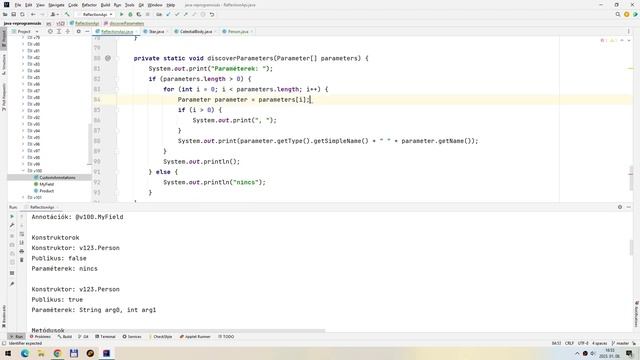Viewport: 640px width, 360px height.
Task: Clear all output with trash icon
Action: [22, 260]
